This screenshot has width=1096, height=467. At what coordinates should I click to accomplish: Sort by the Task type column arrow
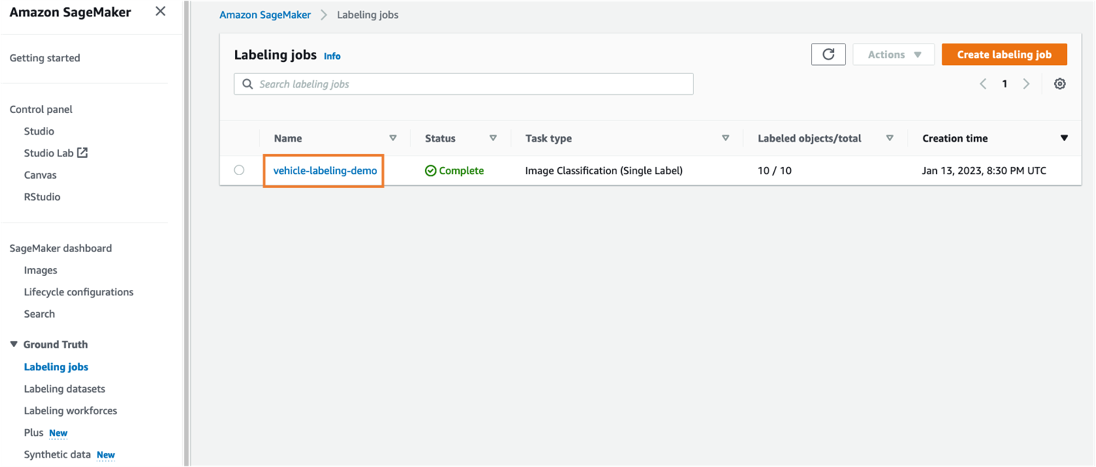pyautogui.click(x=725, y=138)
